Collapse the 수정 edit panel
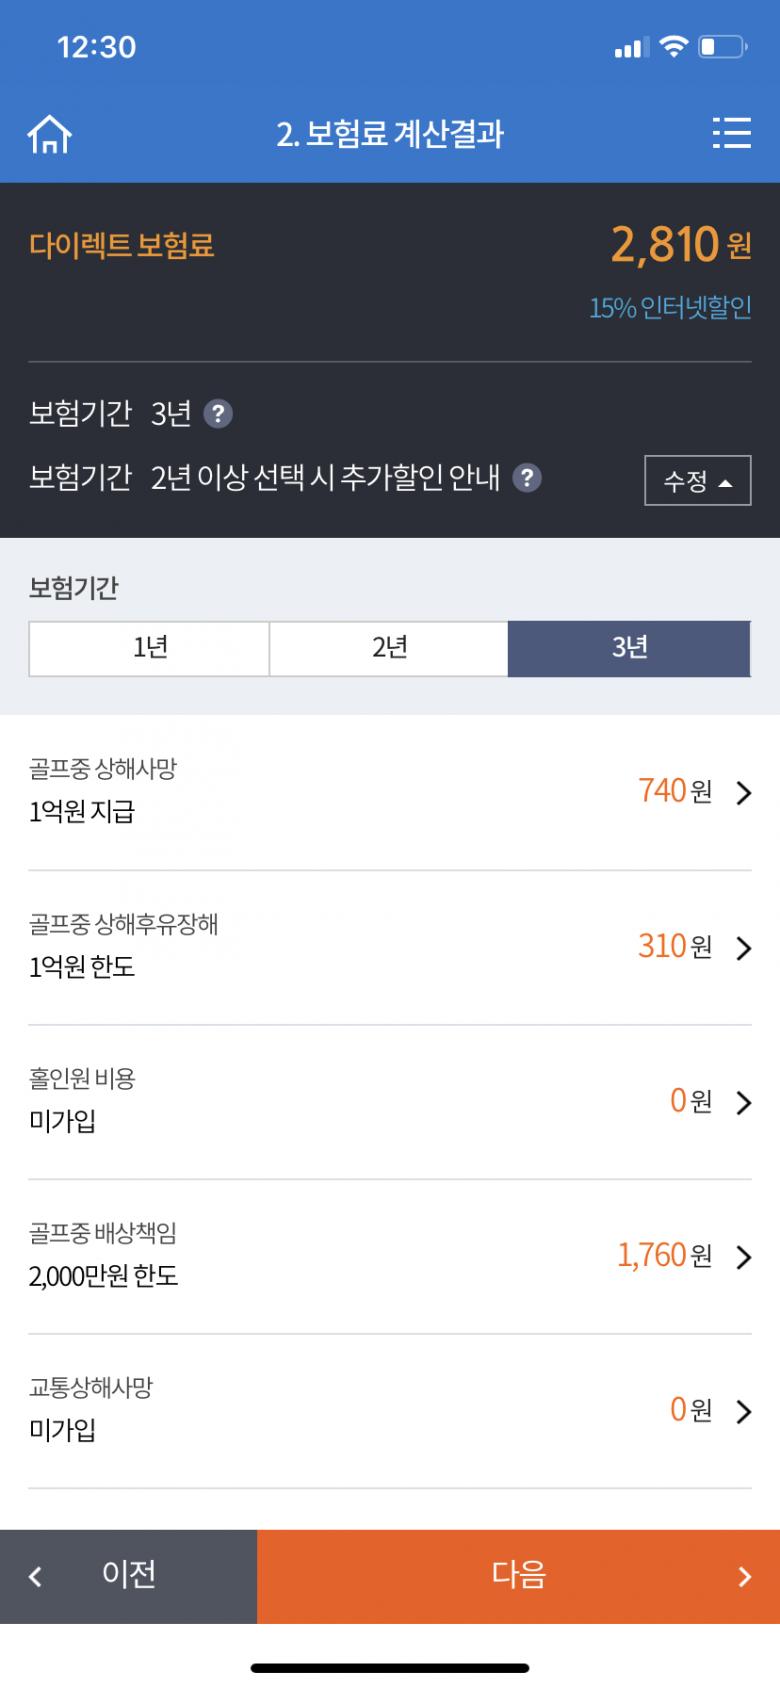Screen dimensions: 780x1688 [x=697, y=481]
